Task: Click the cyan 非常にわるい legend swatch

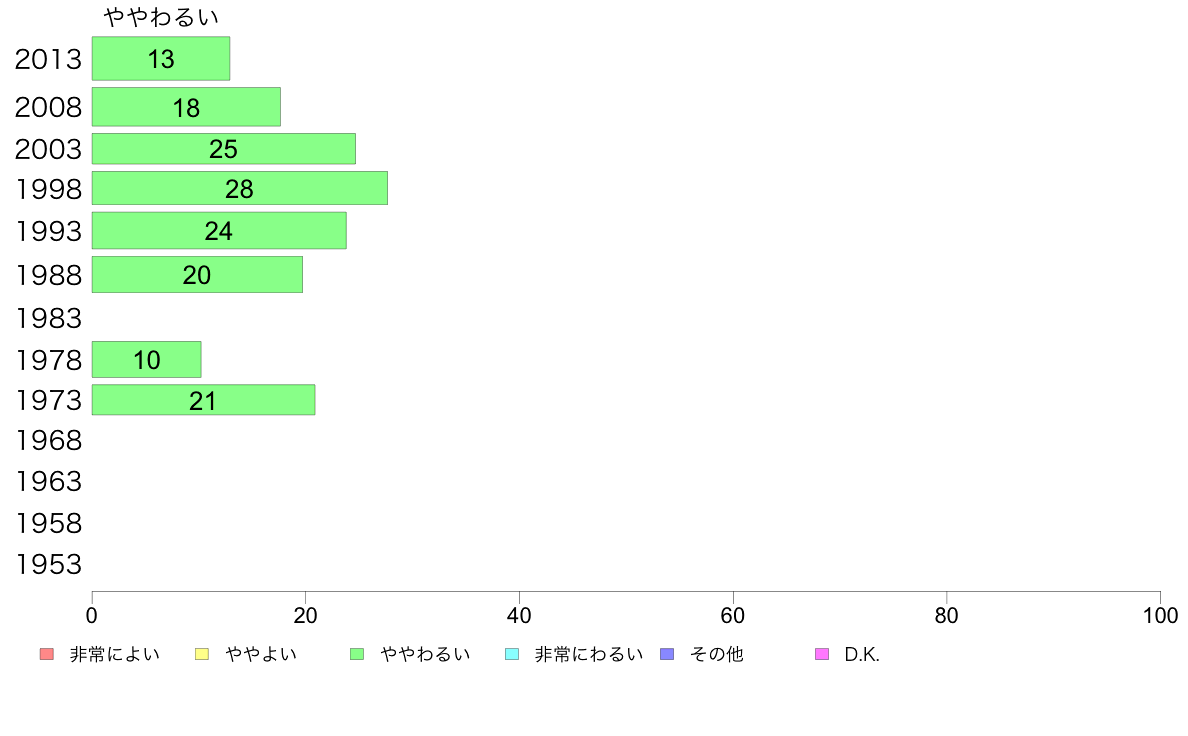Action: 512,654
